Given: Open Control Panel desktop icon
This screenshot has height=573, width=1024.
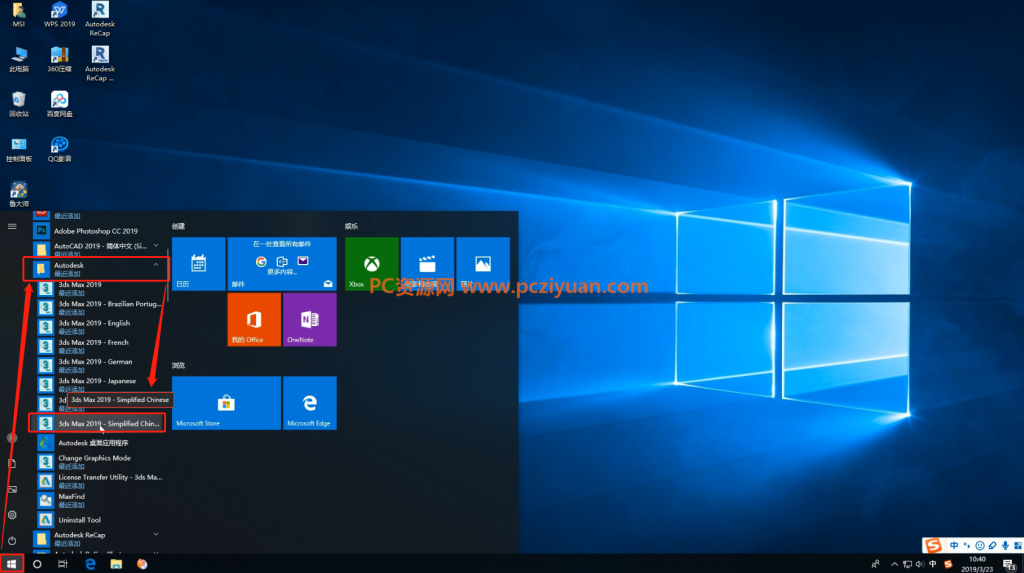Looking at the screenshot, I should click(x=18, y=150).
